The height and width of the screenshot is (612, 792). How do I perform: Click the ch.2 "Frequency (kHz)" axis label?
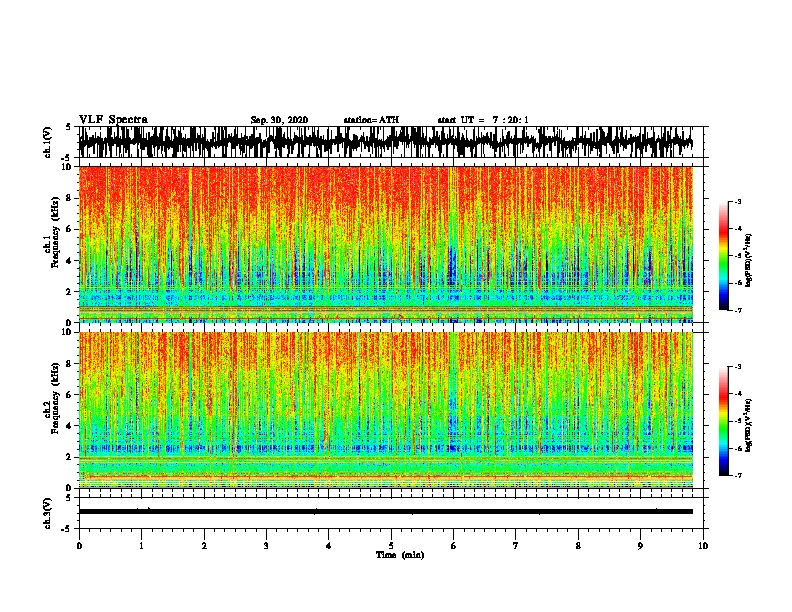(55, 398)
